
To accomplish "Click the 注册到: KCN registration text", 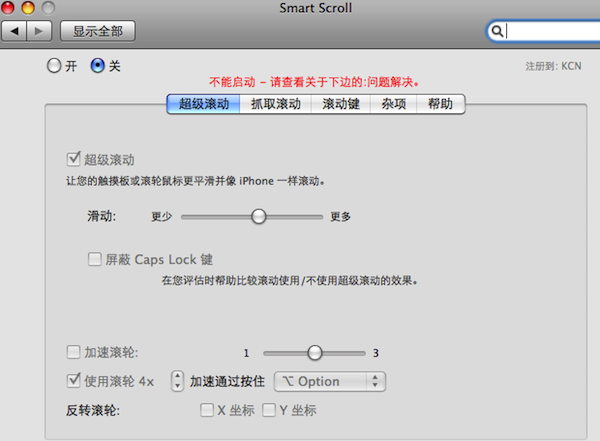I will pyautogui.click(x=553, y=66).
